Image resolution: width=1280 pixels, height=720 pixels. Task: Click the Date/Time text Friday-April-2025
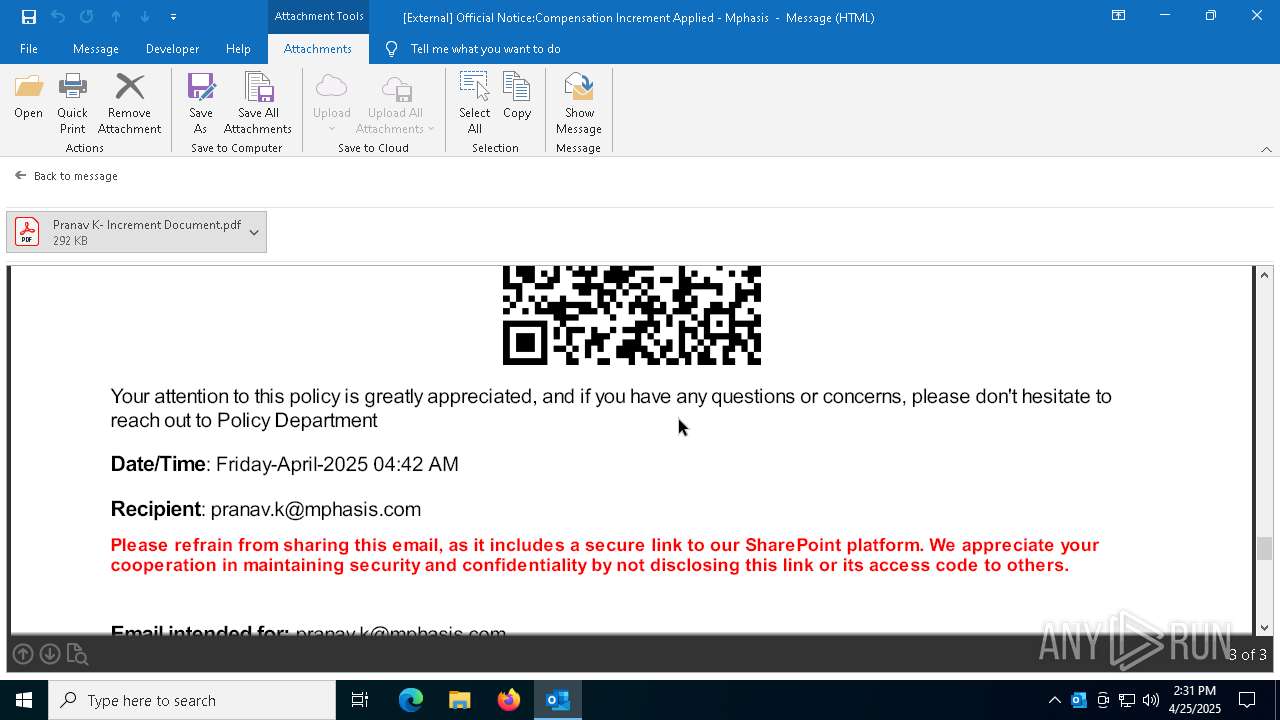click(337, 464)
